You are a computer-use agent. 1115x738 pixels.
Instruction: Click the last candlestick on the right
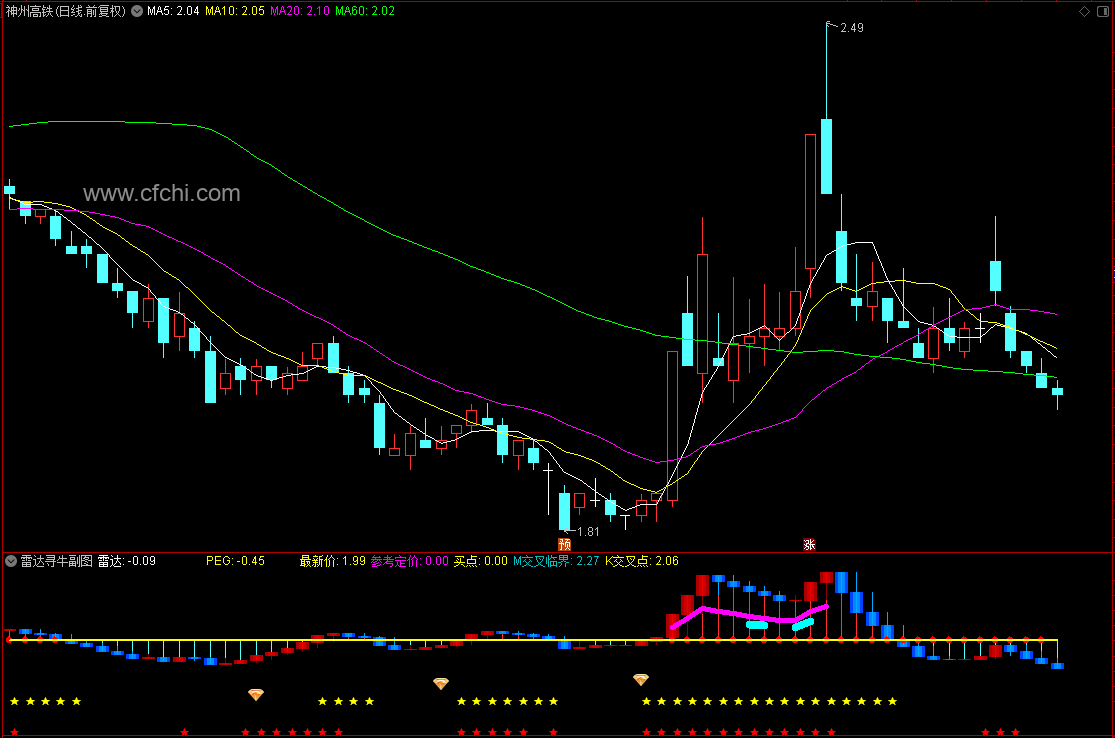(1057, 392)
